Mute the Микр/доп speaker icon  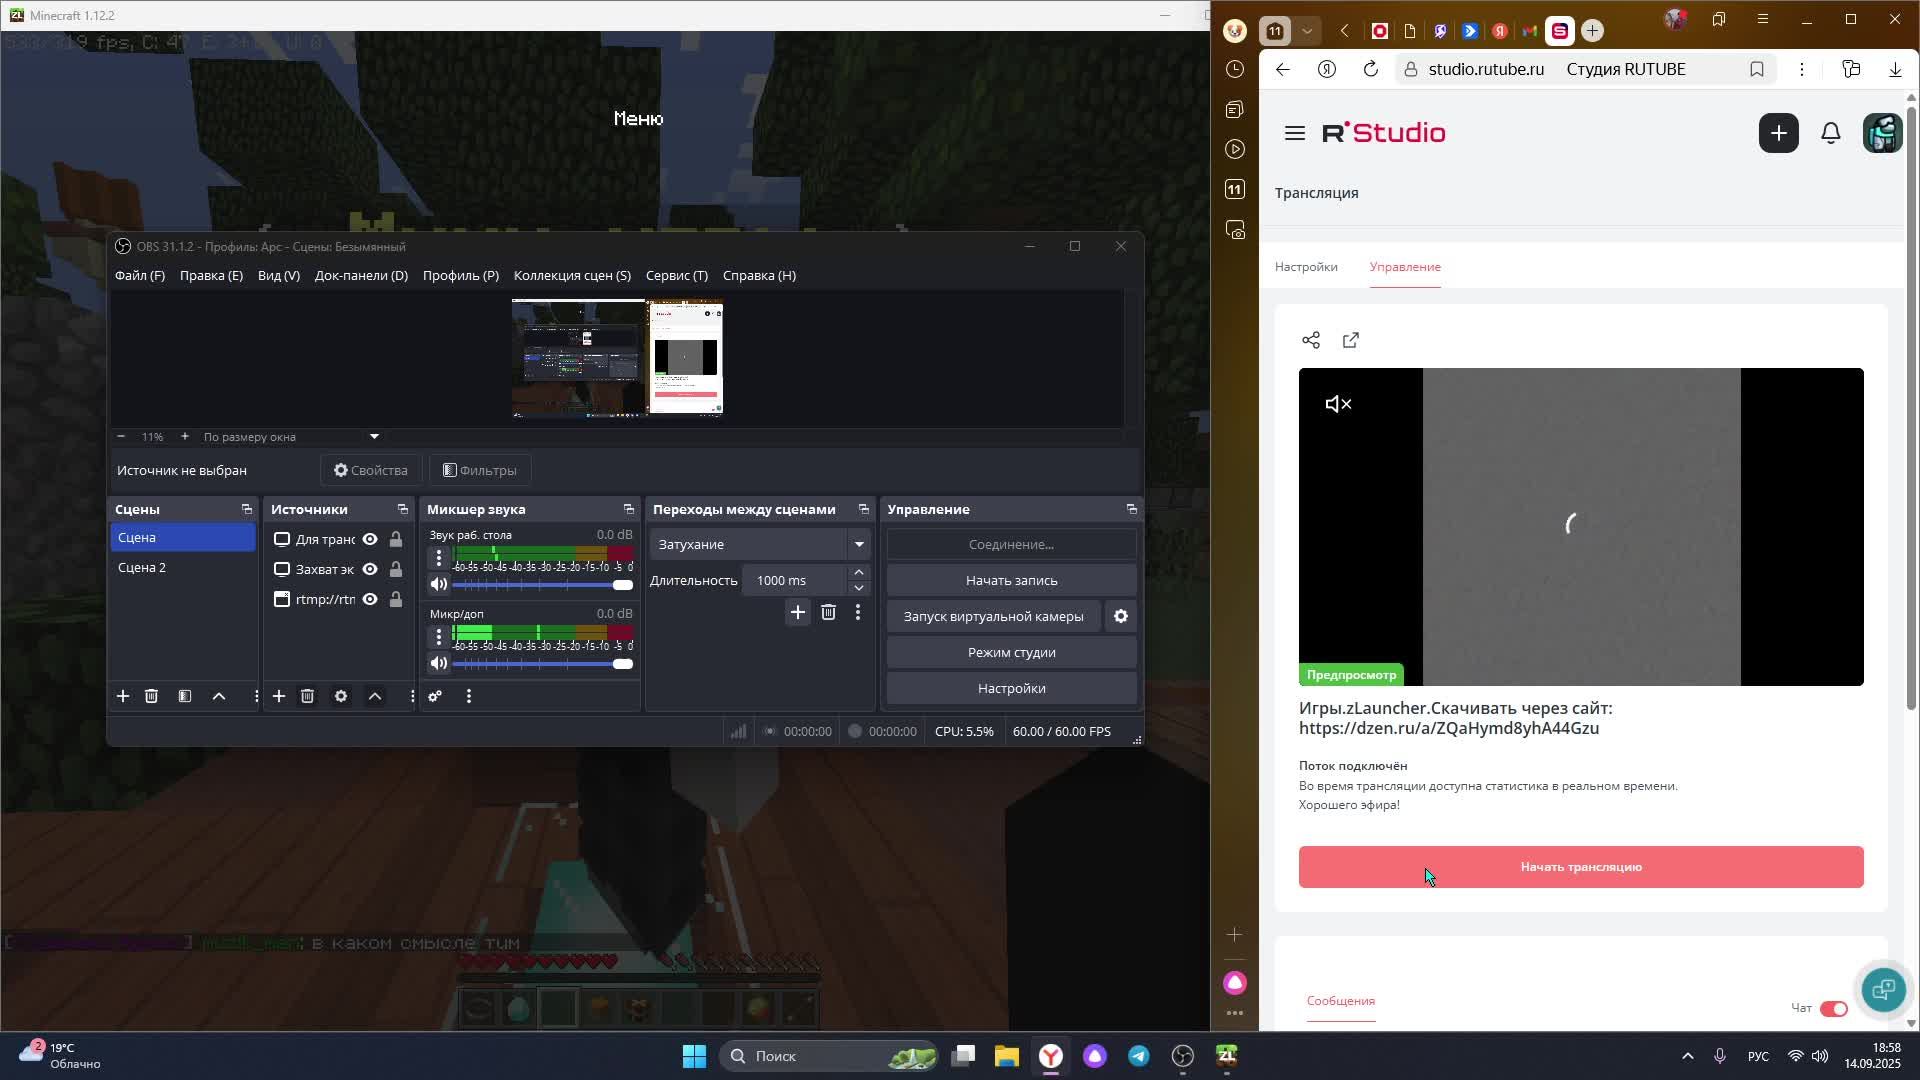[439, 664]
